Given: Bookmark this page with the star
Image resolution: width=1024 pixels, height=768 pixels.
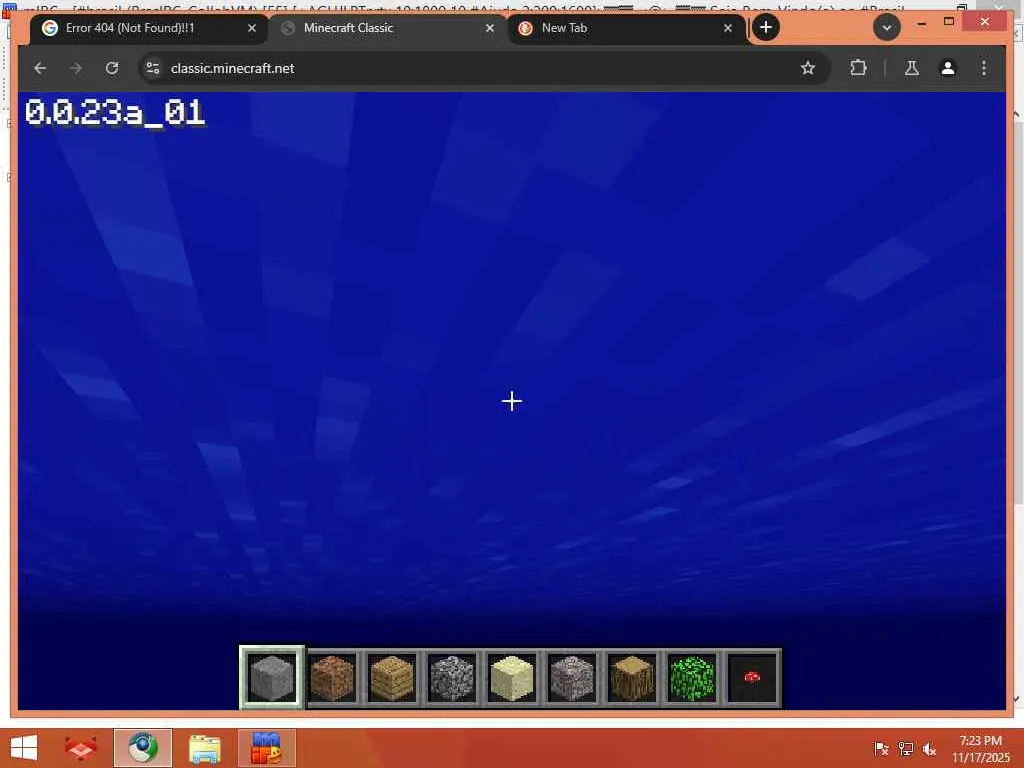Looking at the screenshot, I should pos(808,68).
